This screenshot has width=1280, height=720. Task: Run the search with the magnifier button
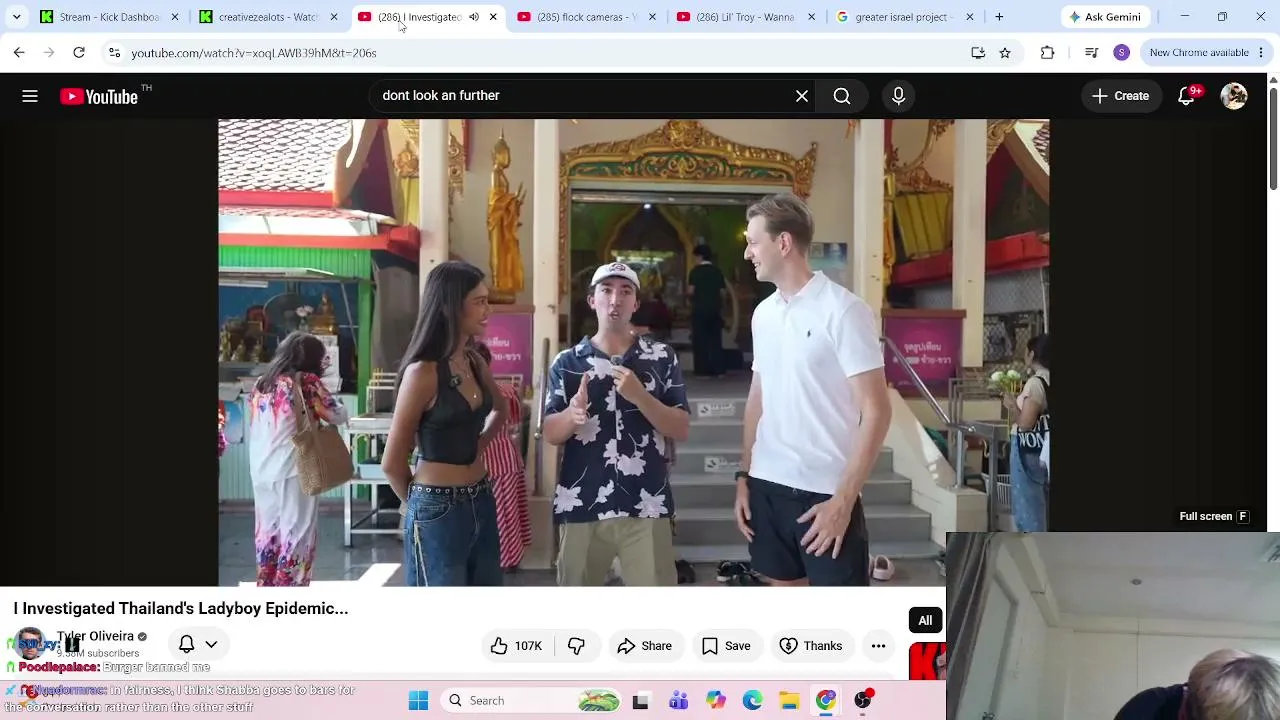(x=842, y=96)
